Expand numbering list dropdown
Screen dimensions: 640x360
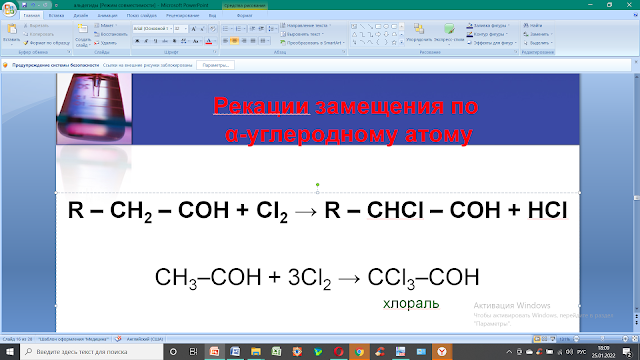click(x=244, y=29)
